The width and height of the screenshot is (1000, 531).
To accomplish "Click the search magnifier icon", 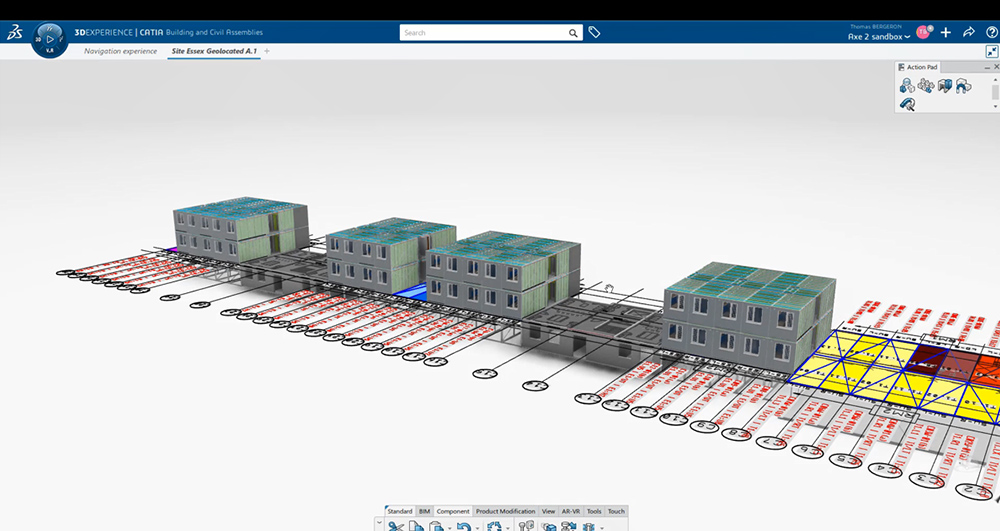I will pos(573,33).
